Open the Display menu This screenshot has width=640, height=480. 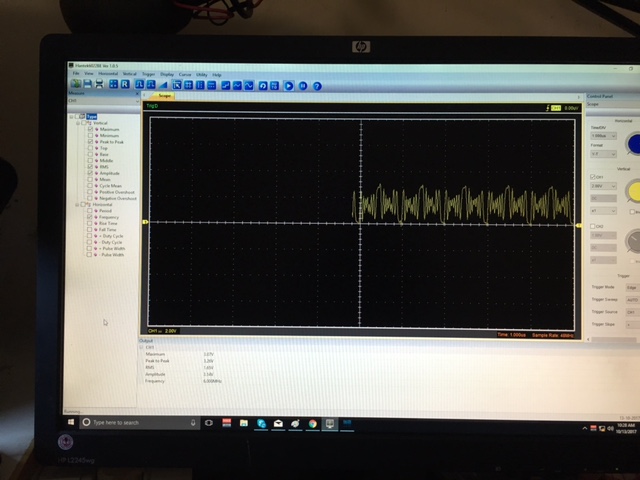point(167,74)
